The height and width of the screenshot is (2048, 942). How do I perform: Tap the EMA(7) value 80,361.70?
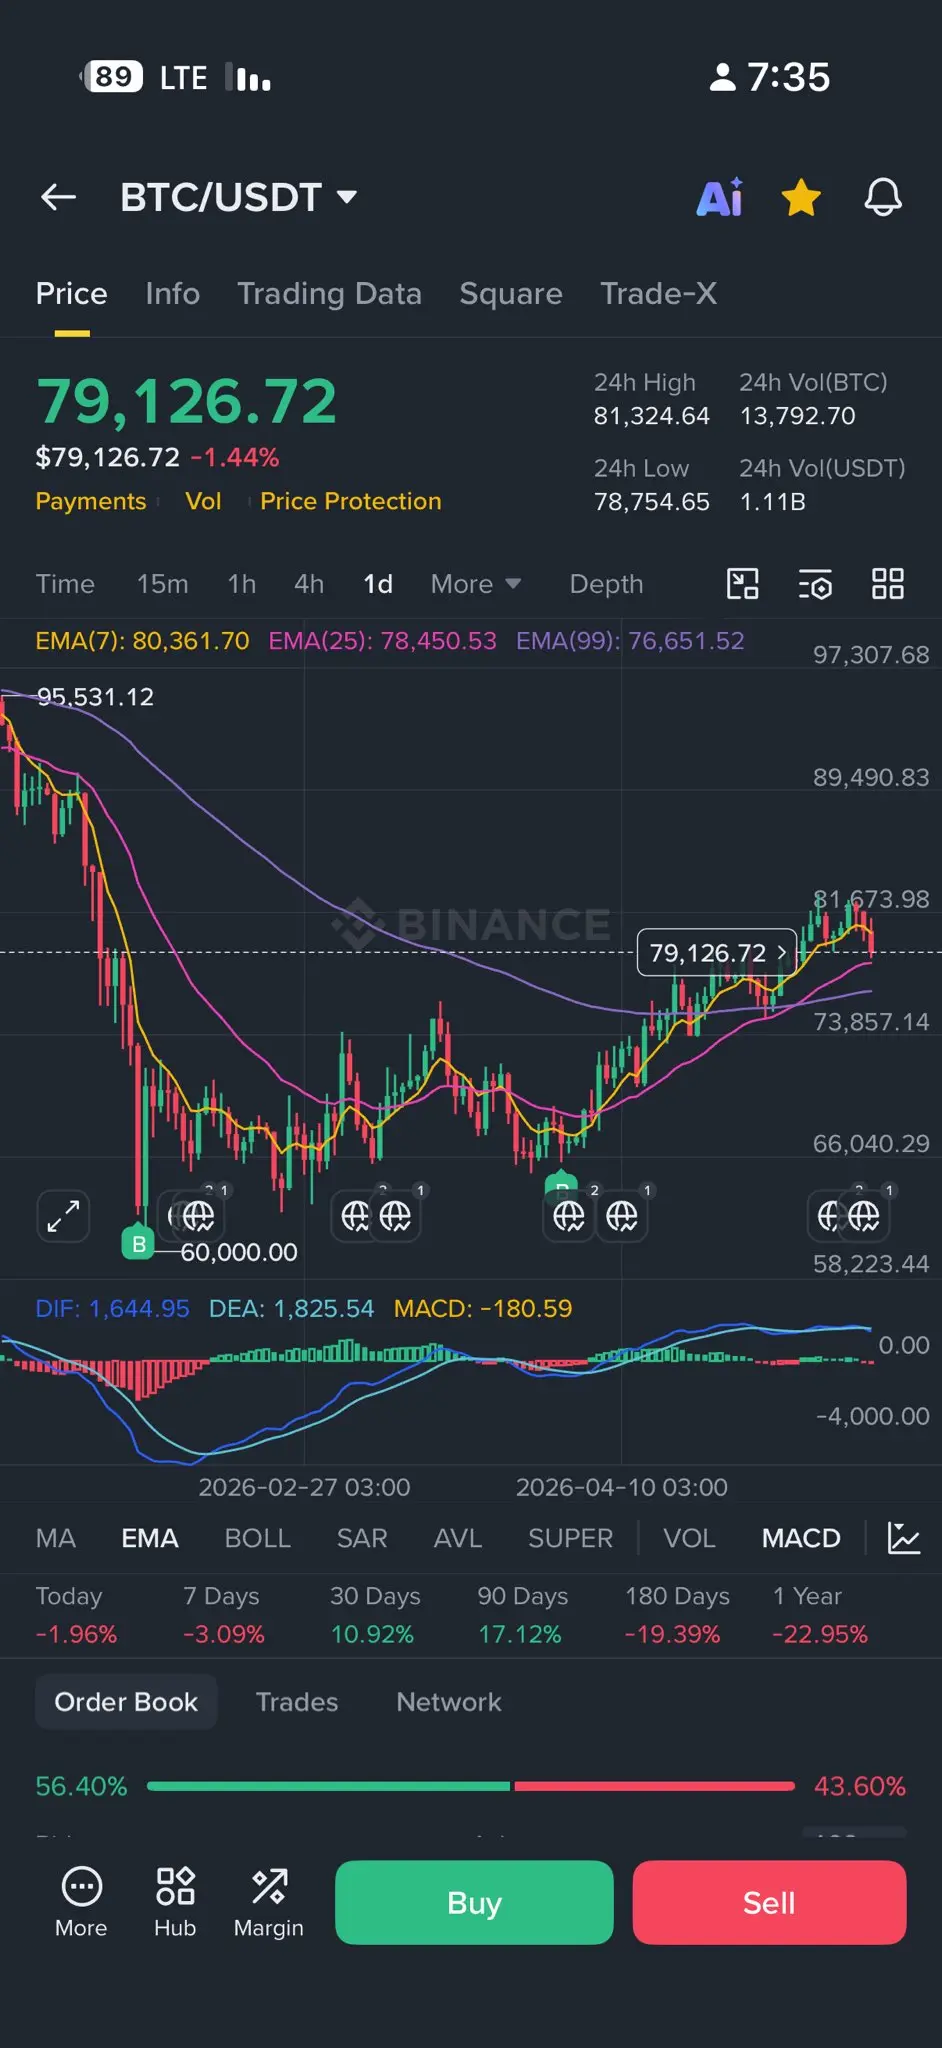point(142,641)
